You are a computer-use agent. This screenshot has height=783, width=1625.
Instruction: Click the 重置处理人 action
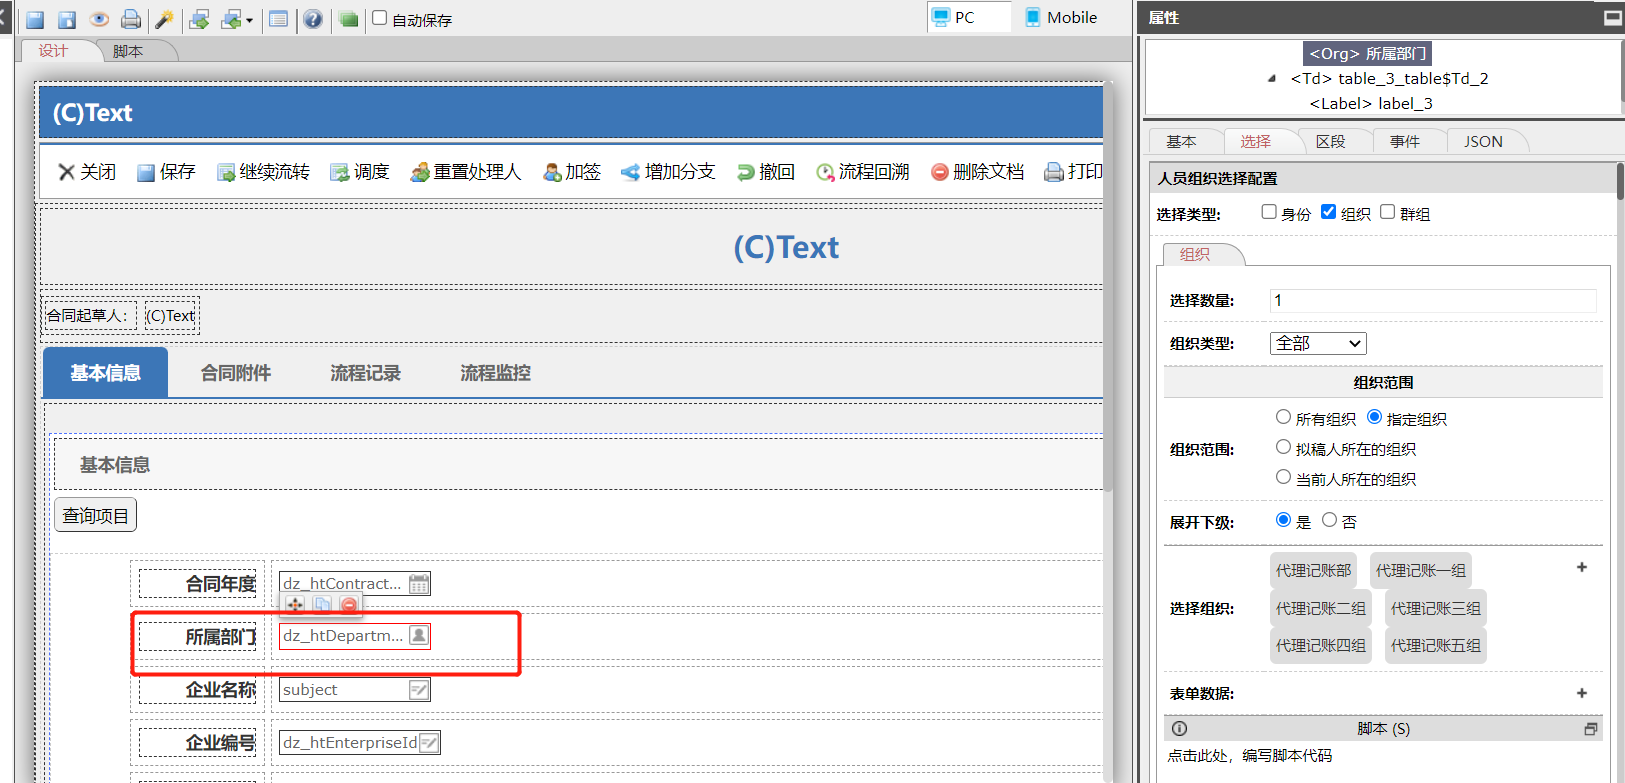pyautogui.click(x=466, y=172)
